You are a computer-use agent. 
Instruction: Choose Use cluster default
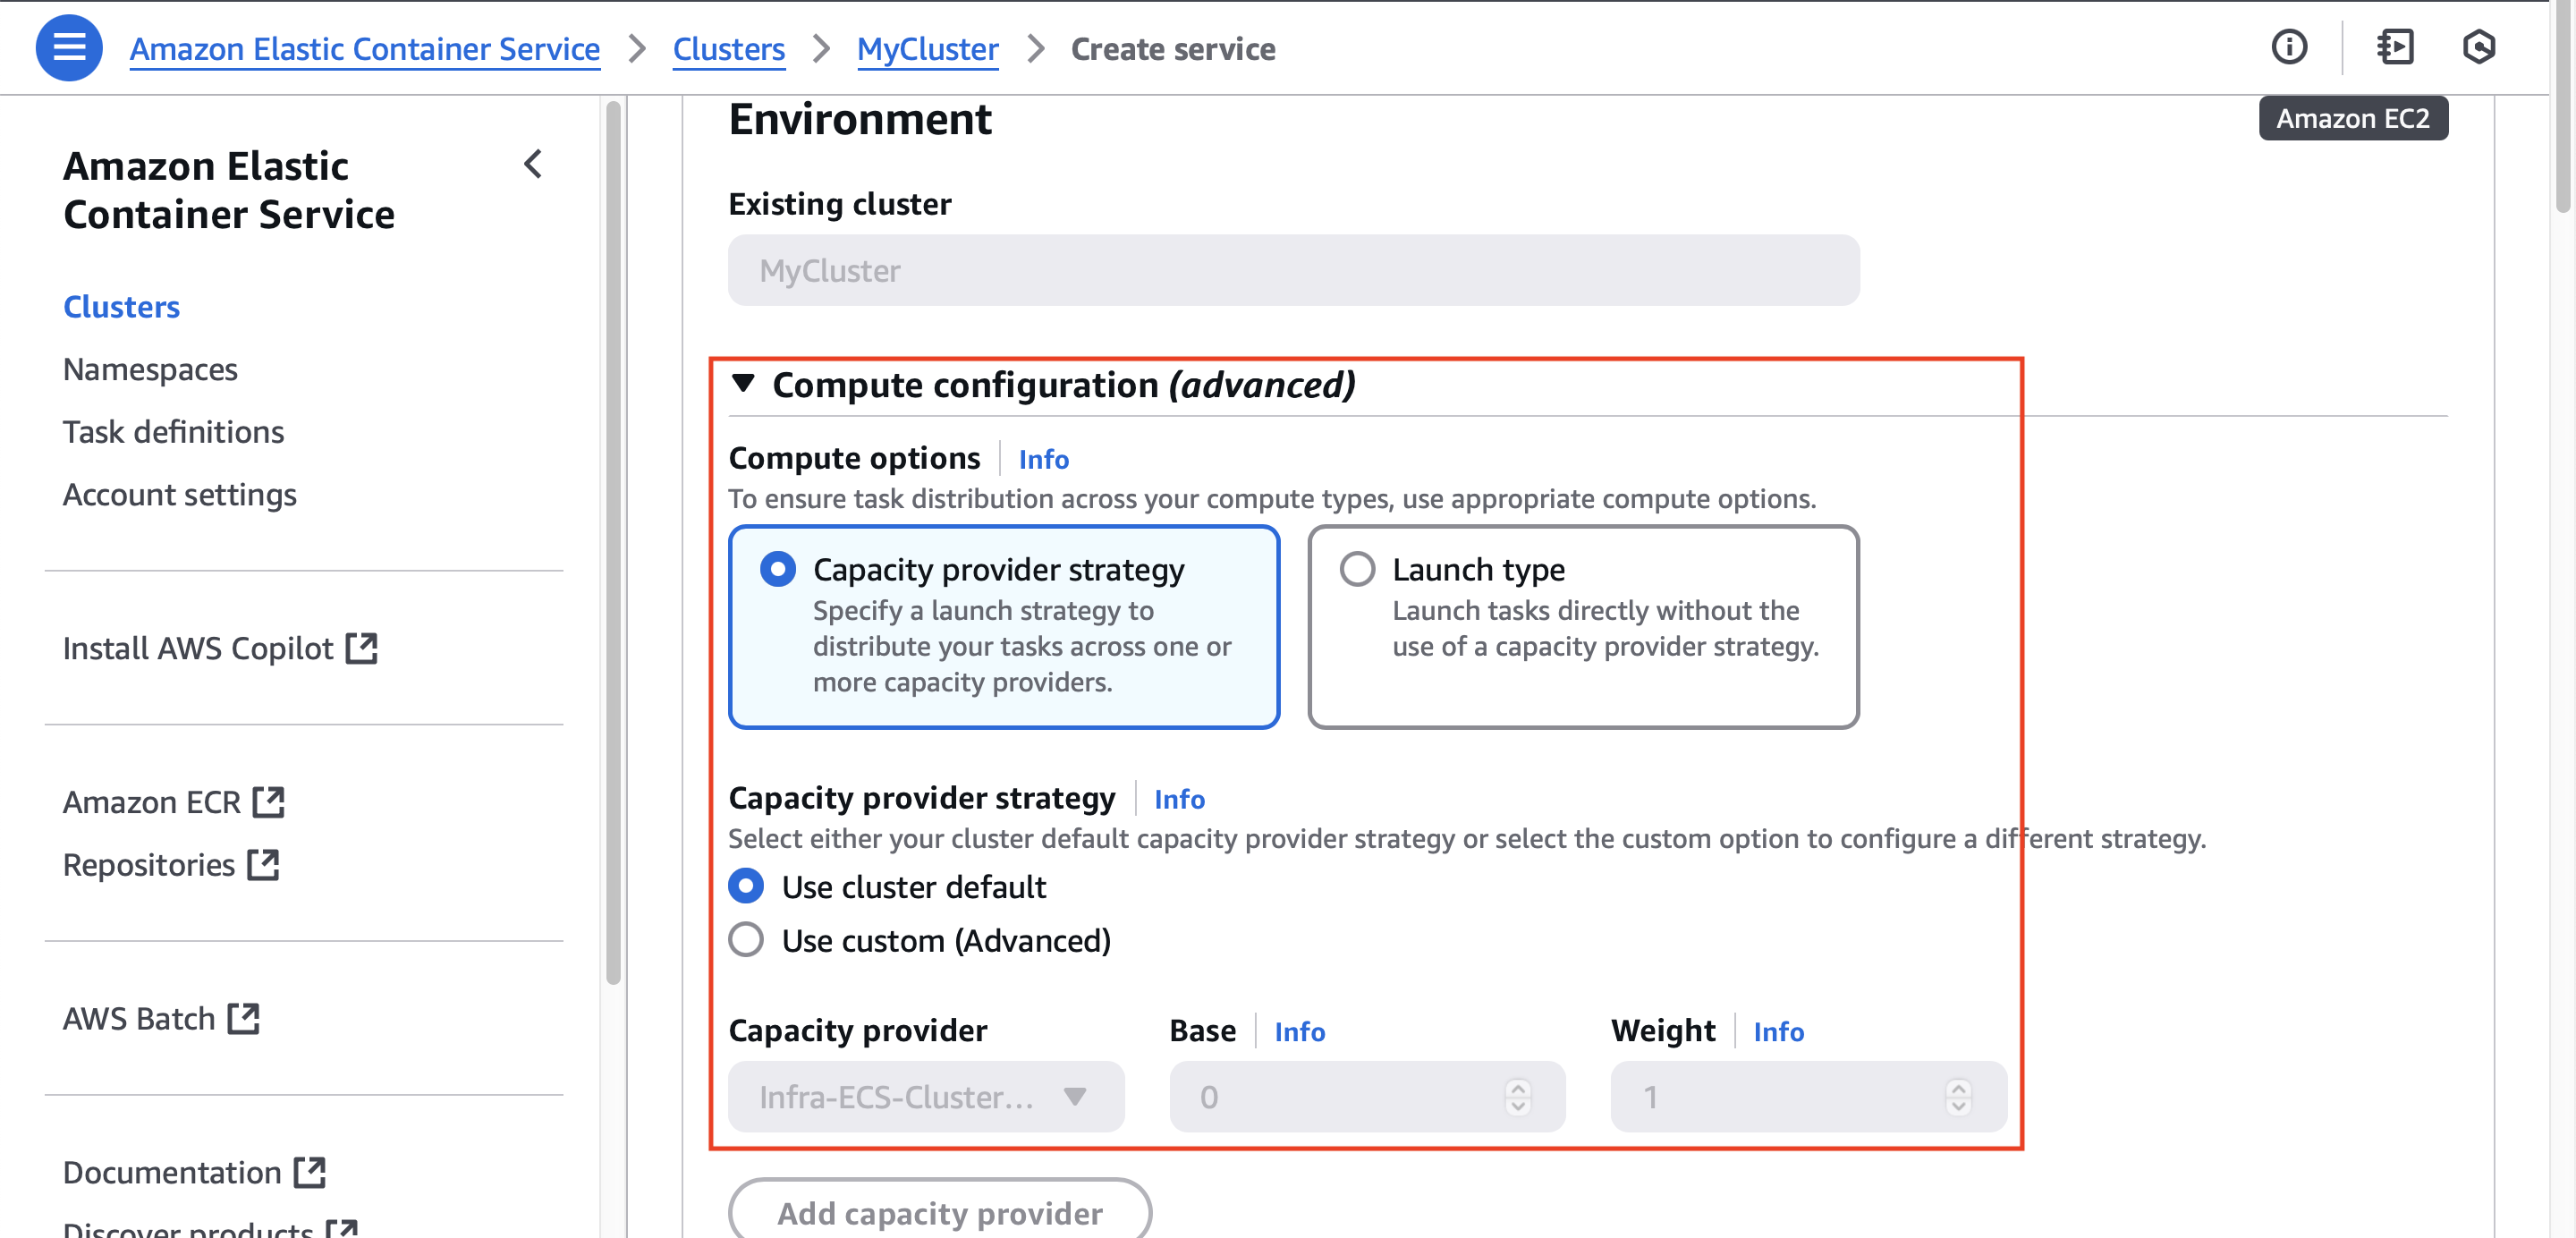[x=746, y=886]
